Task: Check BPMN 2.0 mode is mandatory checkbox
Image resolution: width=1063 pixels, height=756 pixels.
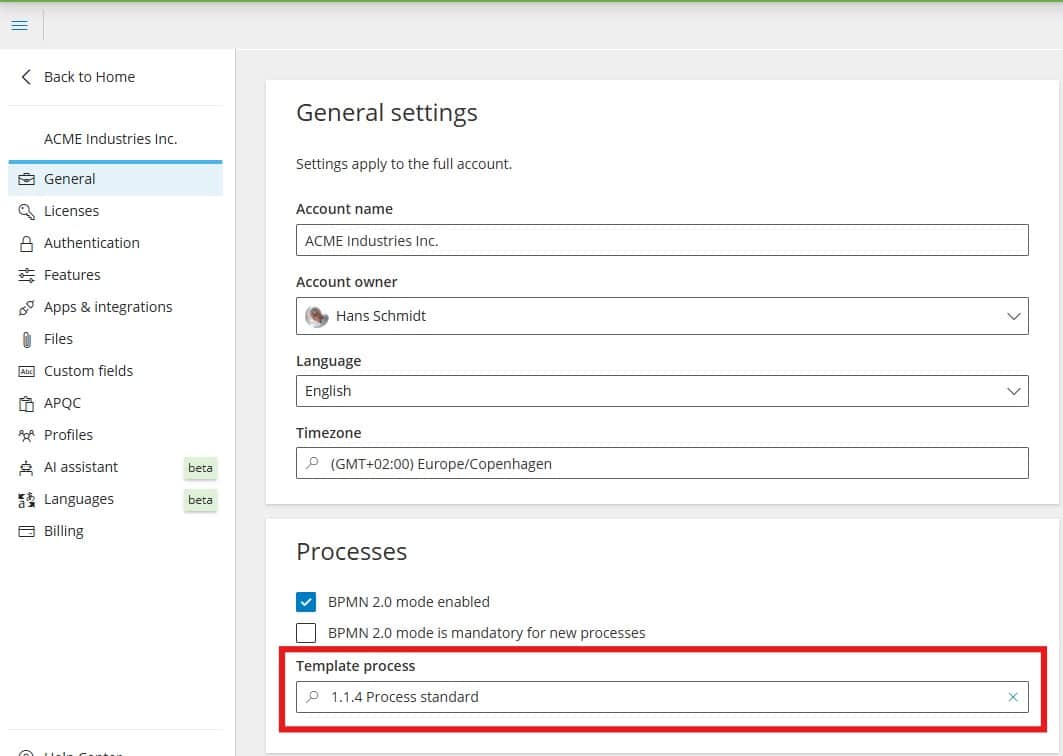Action: pyautogui.click(x=306, y=633)
